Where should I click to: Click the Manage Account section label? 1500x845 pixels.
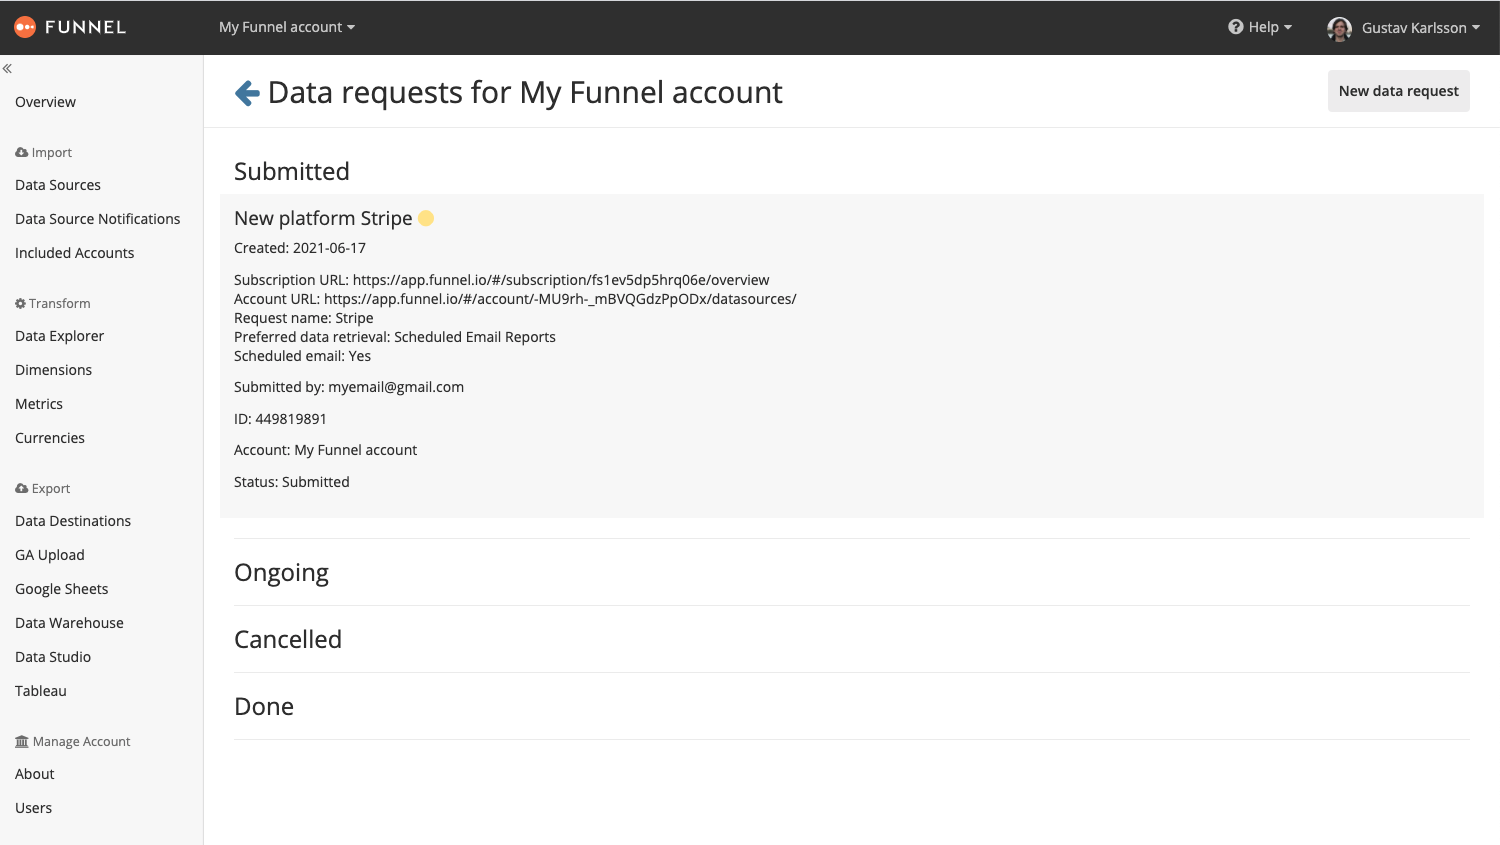coord(82,742)
